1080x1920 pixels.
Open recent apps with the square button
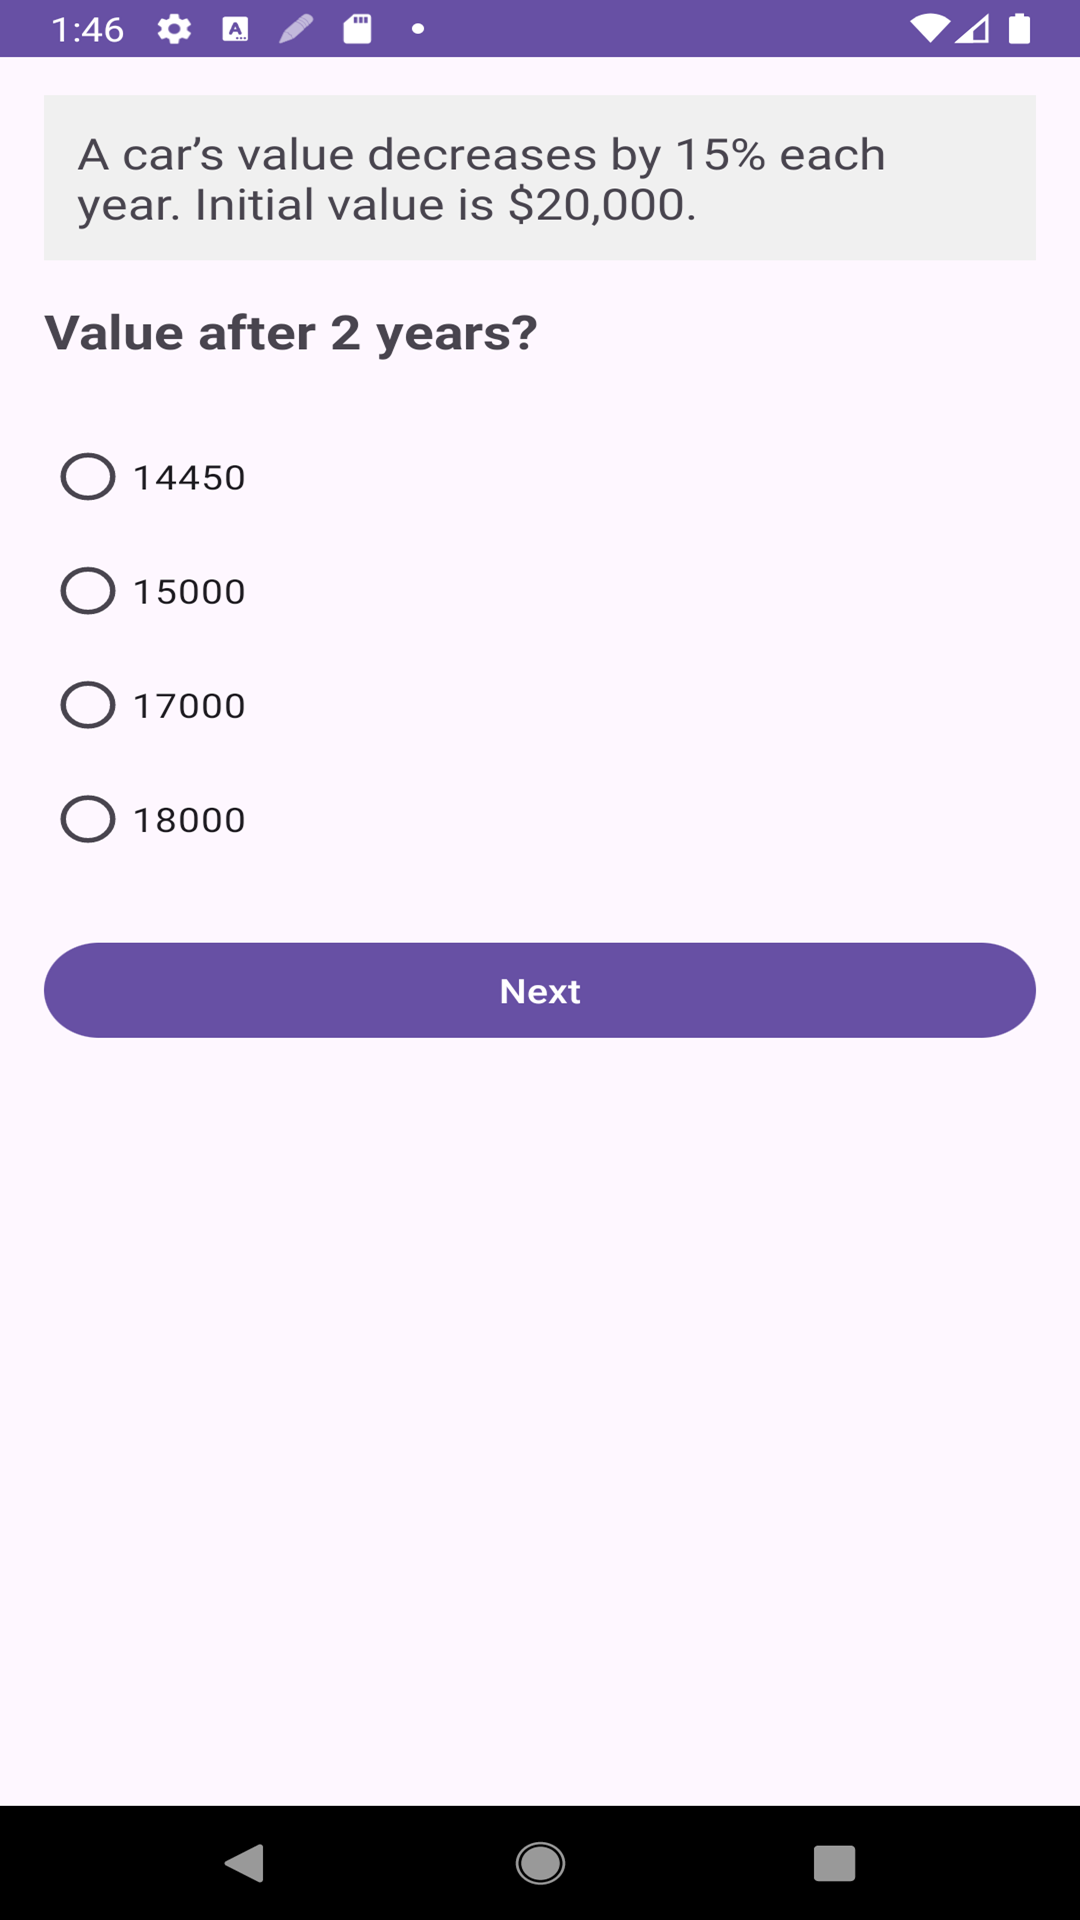click(834, 1863)
